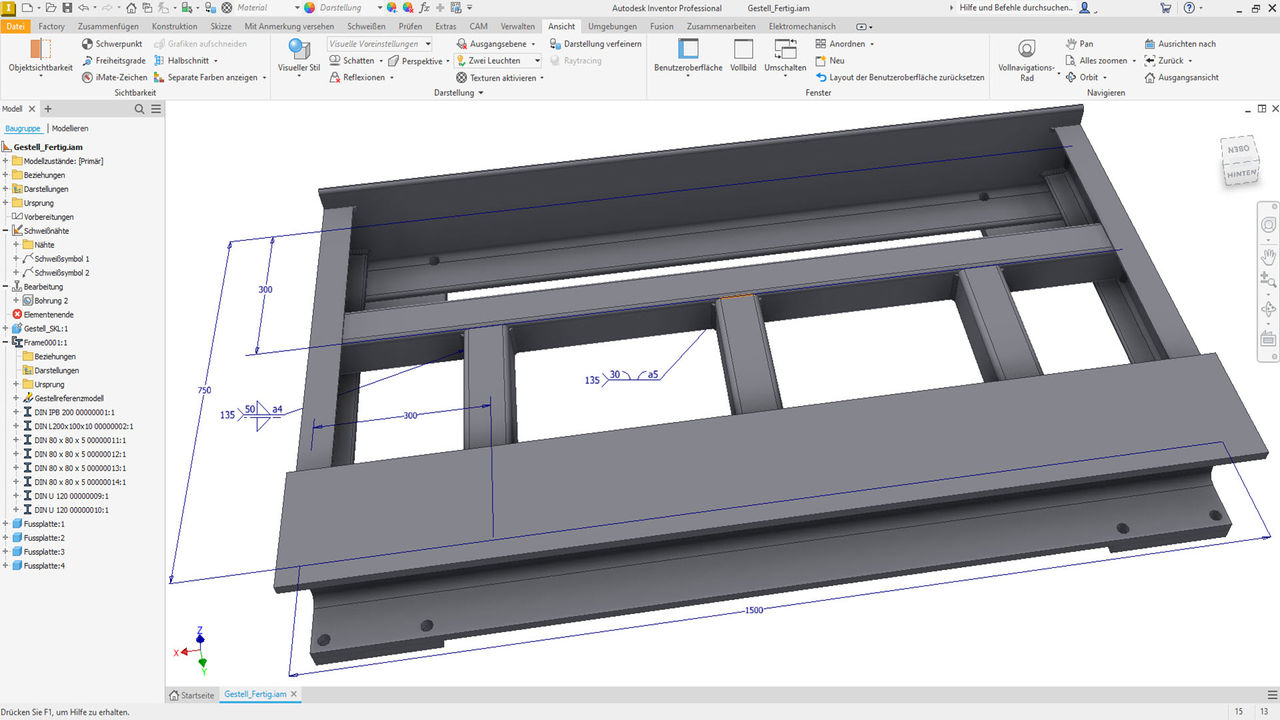Image resolution: width=1280 pixels, height=720 pixels.
Task: Enable Separate Farben anzeigen
Action: click(209, 77)
